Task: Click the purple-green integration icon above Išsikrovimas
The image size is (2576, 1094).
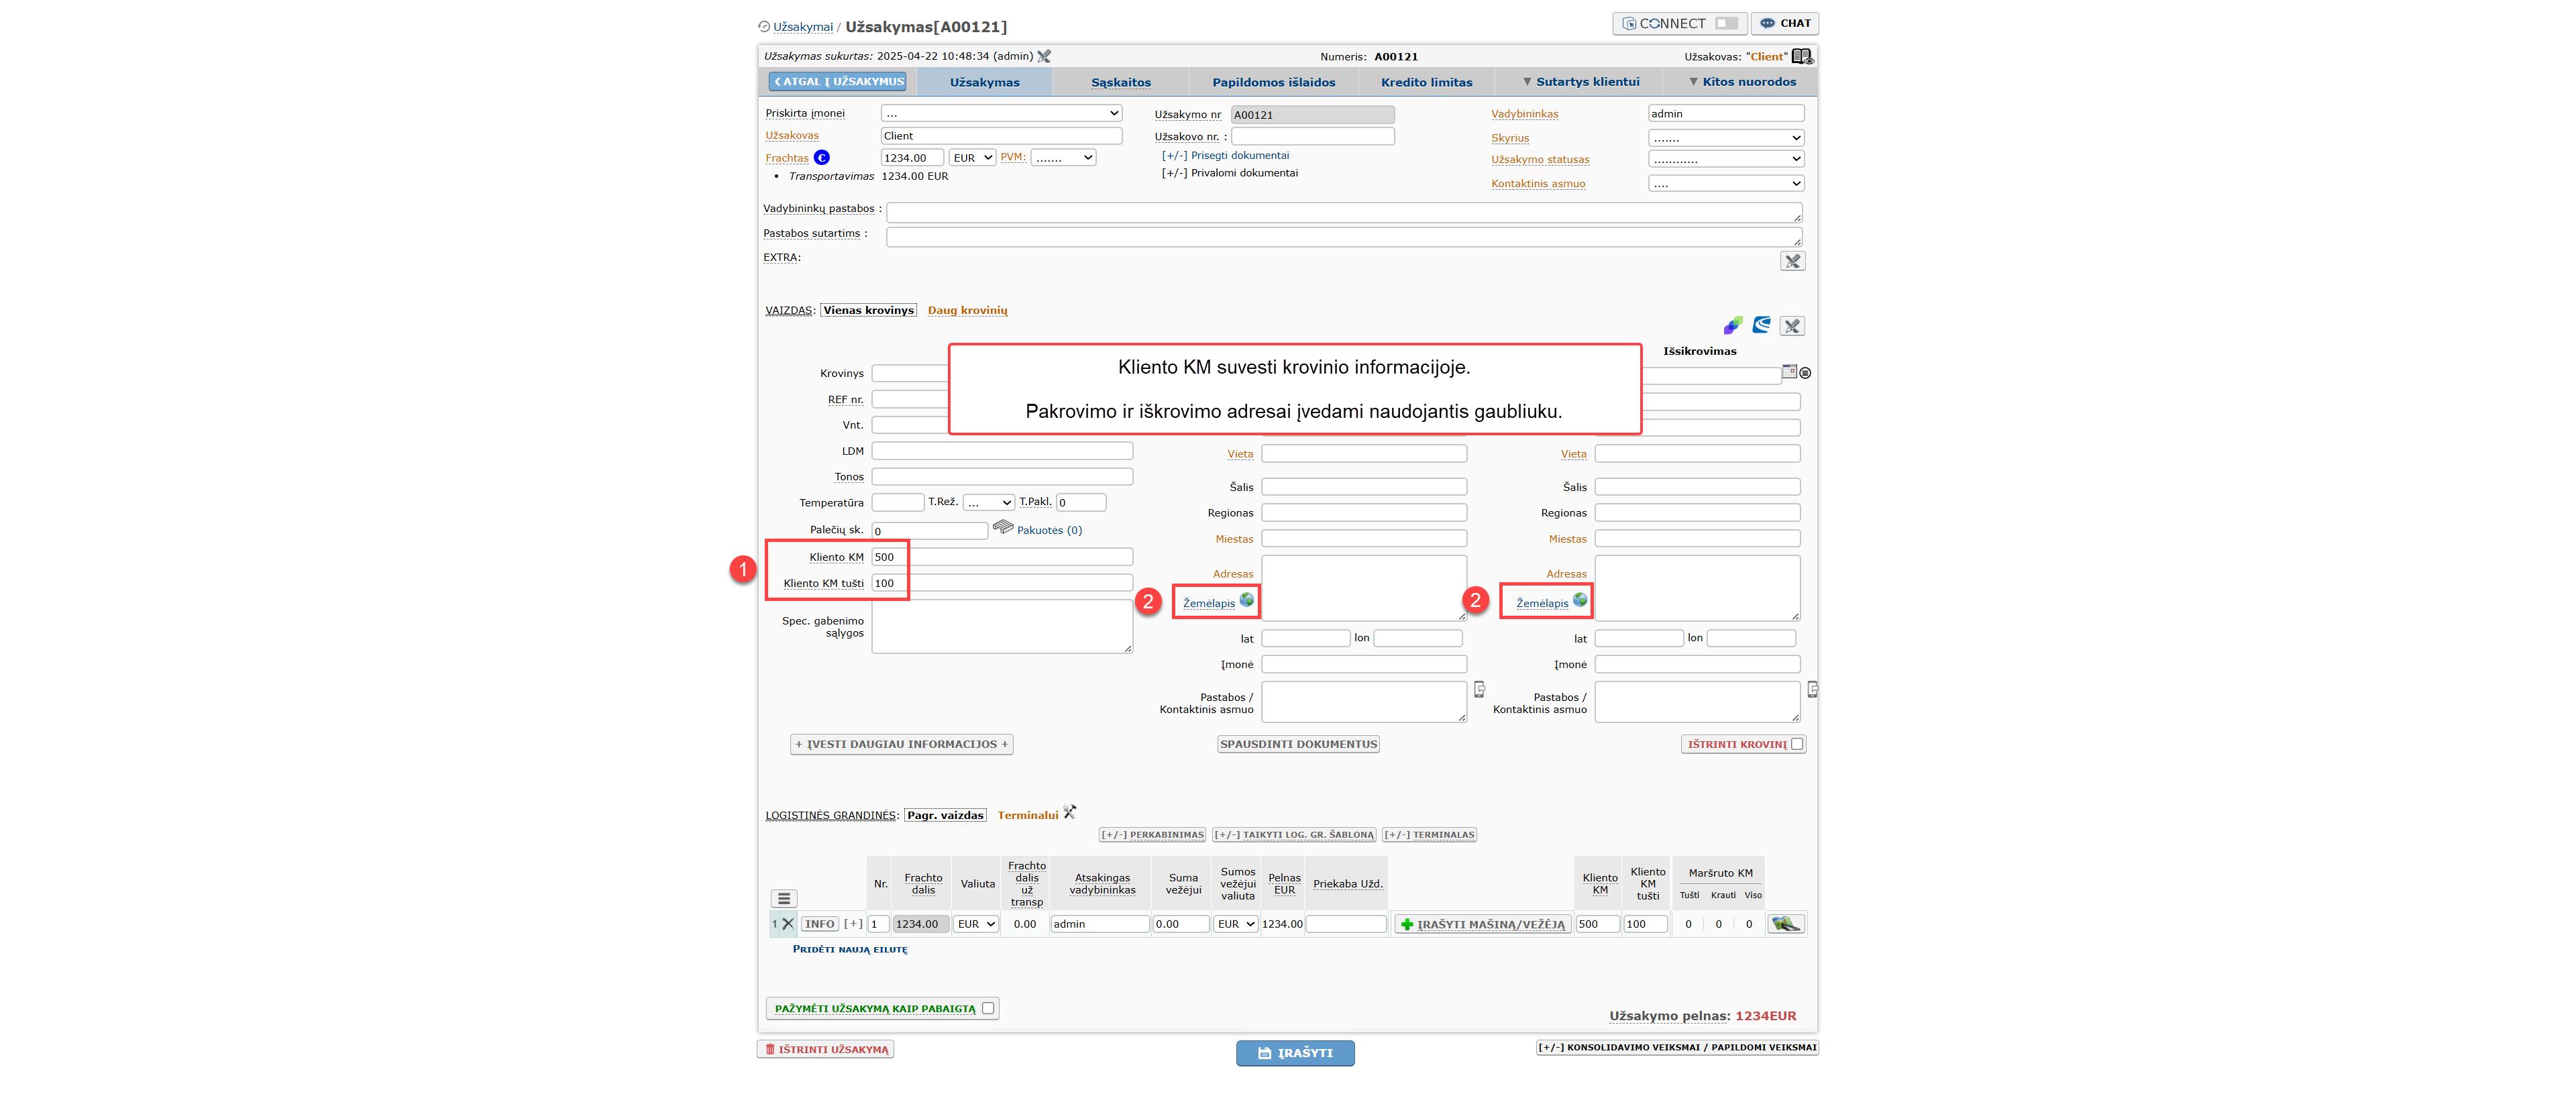Action: (1733, 326)
